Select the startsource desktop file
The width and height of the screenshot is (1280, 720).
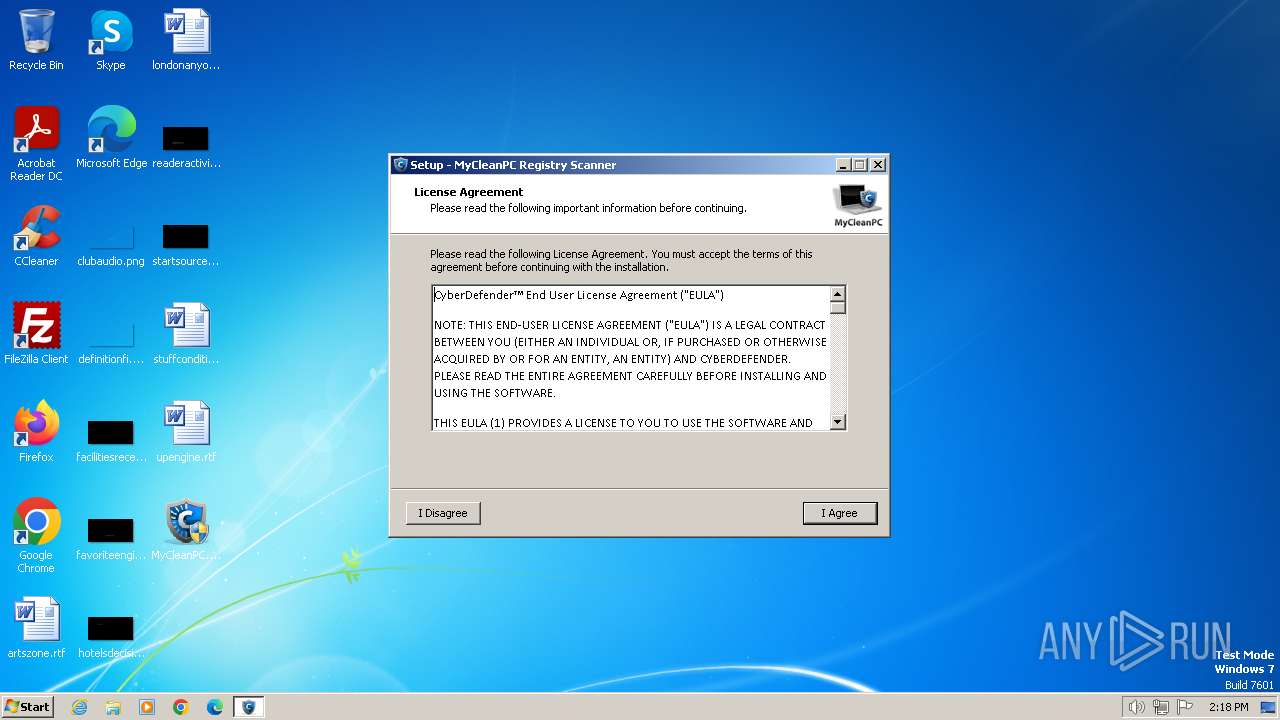click(x=186, y=243)
